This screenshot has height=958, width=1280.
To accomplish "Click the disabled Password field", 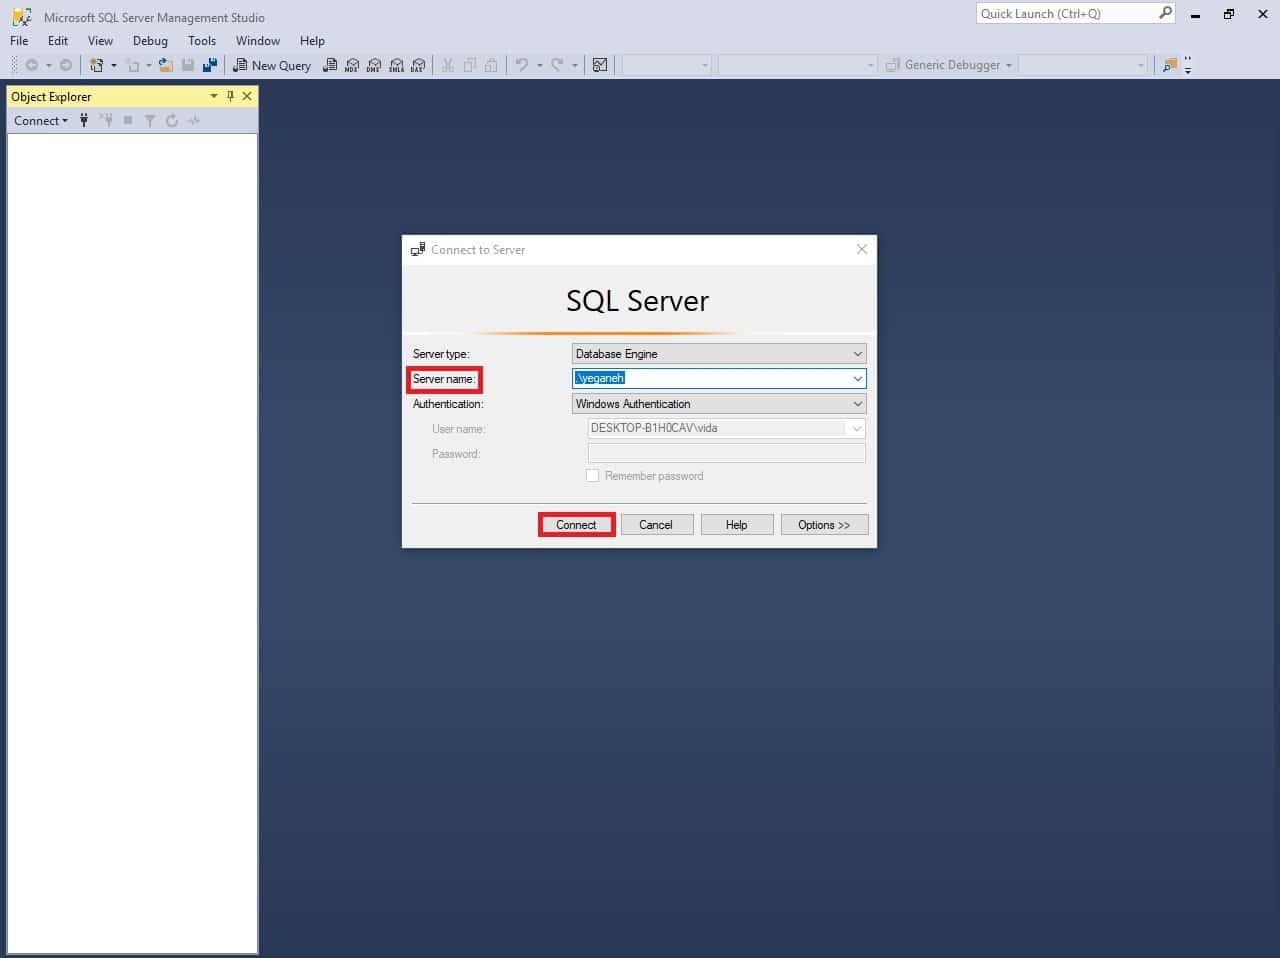I will click(x=727, y=453).
